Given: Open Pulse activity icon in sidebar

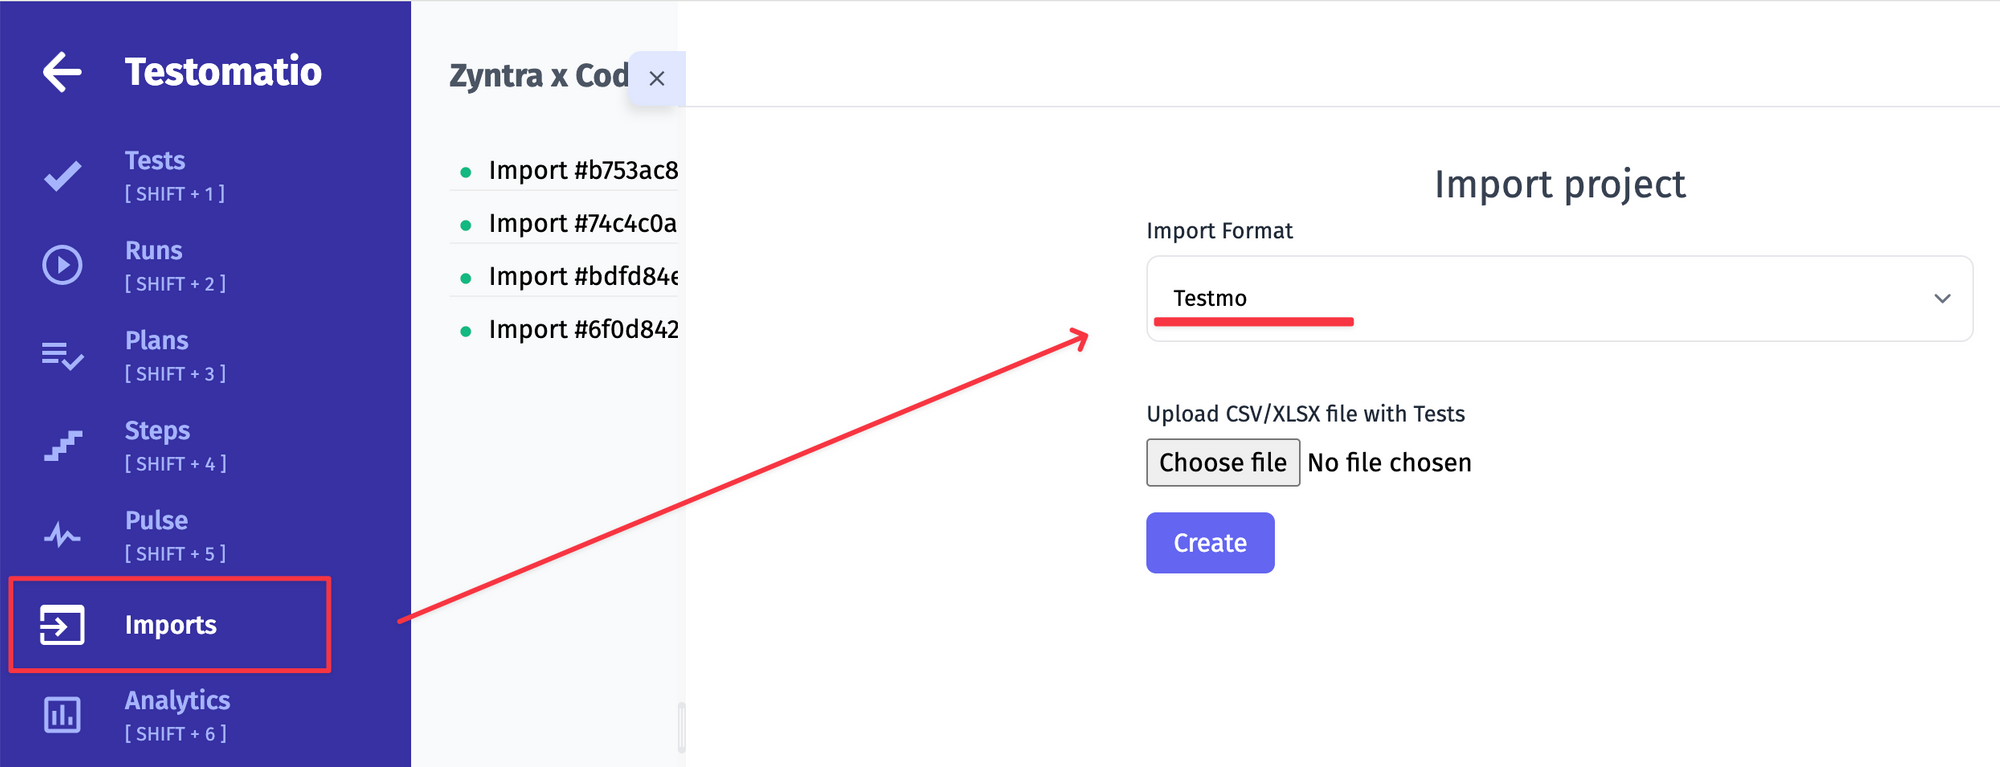Looking at the screenshot, I should tap(62, 535).
